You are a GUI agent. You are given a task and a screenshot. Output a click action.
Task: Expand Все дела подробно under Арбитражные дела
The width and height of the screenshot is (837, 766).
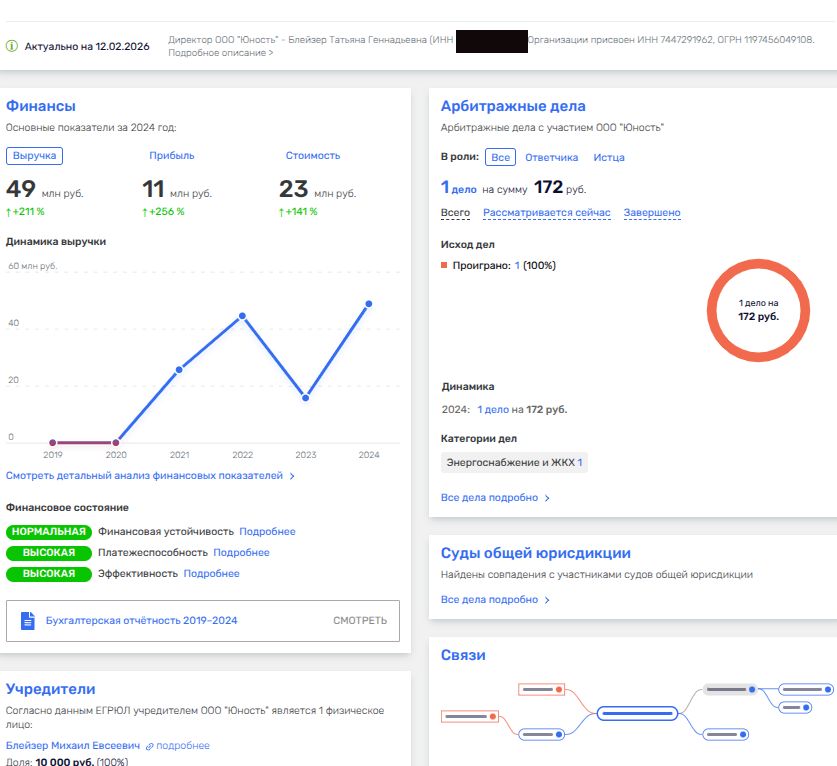[495, 498]
